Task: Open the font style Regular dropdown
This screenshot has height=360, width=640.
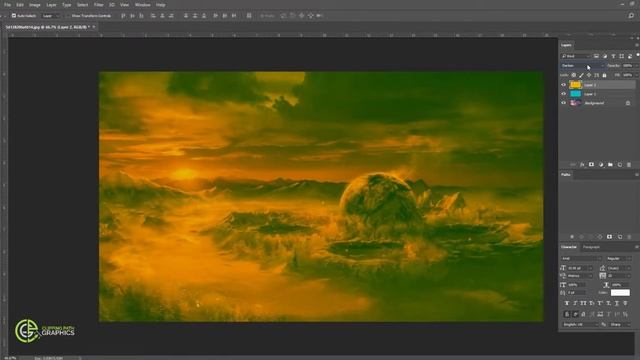Action: pyautogui.click(x=618, y=258)
